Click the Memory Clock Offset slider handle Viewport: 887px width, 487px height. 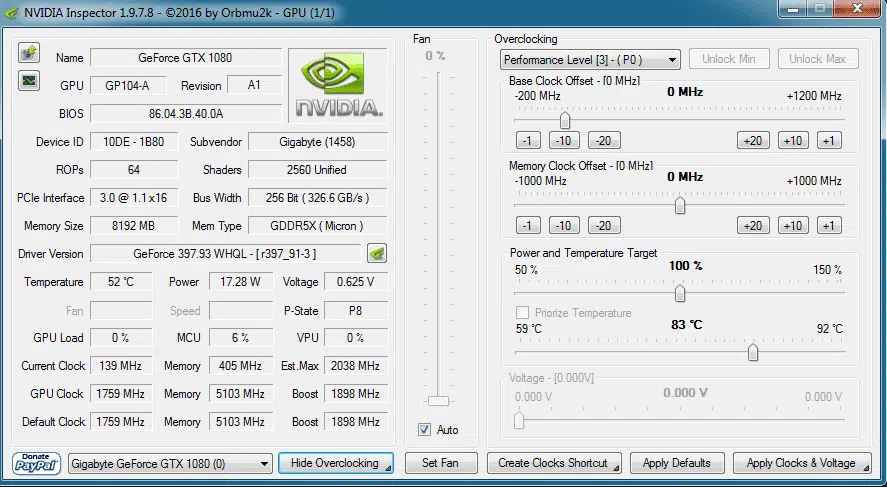(x=680, y=205)
